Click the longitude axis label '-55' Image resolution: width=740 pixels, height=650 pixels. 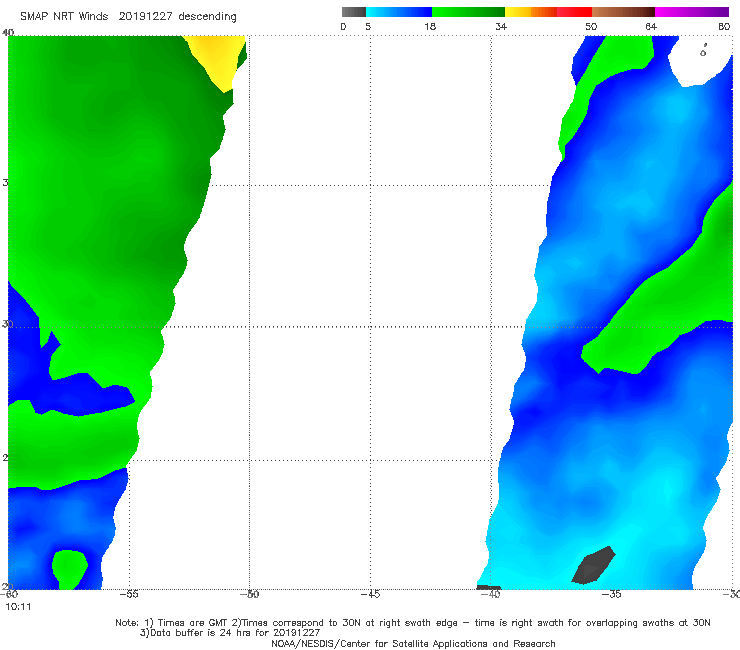pos(129,594)
